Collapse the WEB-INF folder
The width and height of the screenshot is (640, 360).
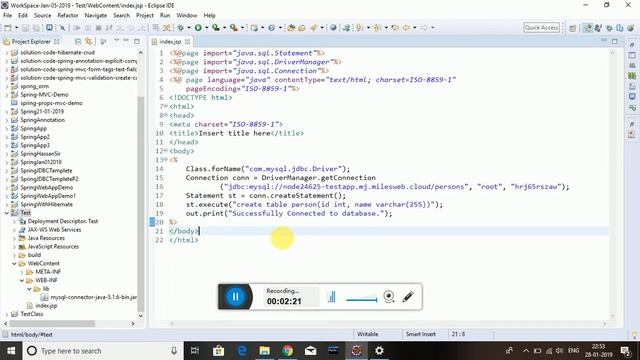click(x=22, y=280)
